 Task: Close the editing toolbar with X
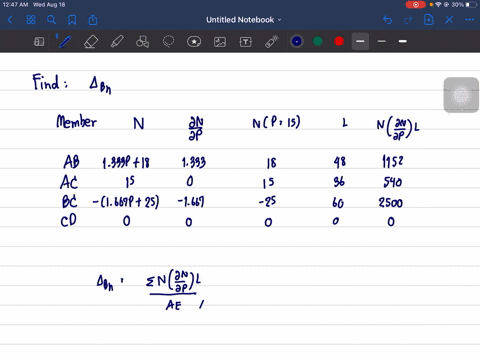tap(449, 20)
